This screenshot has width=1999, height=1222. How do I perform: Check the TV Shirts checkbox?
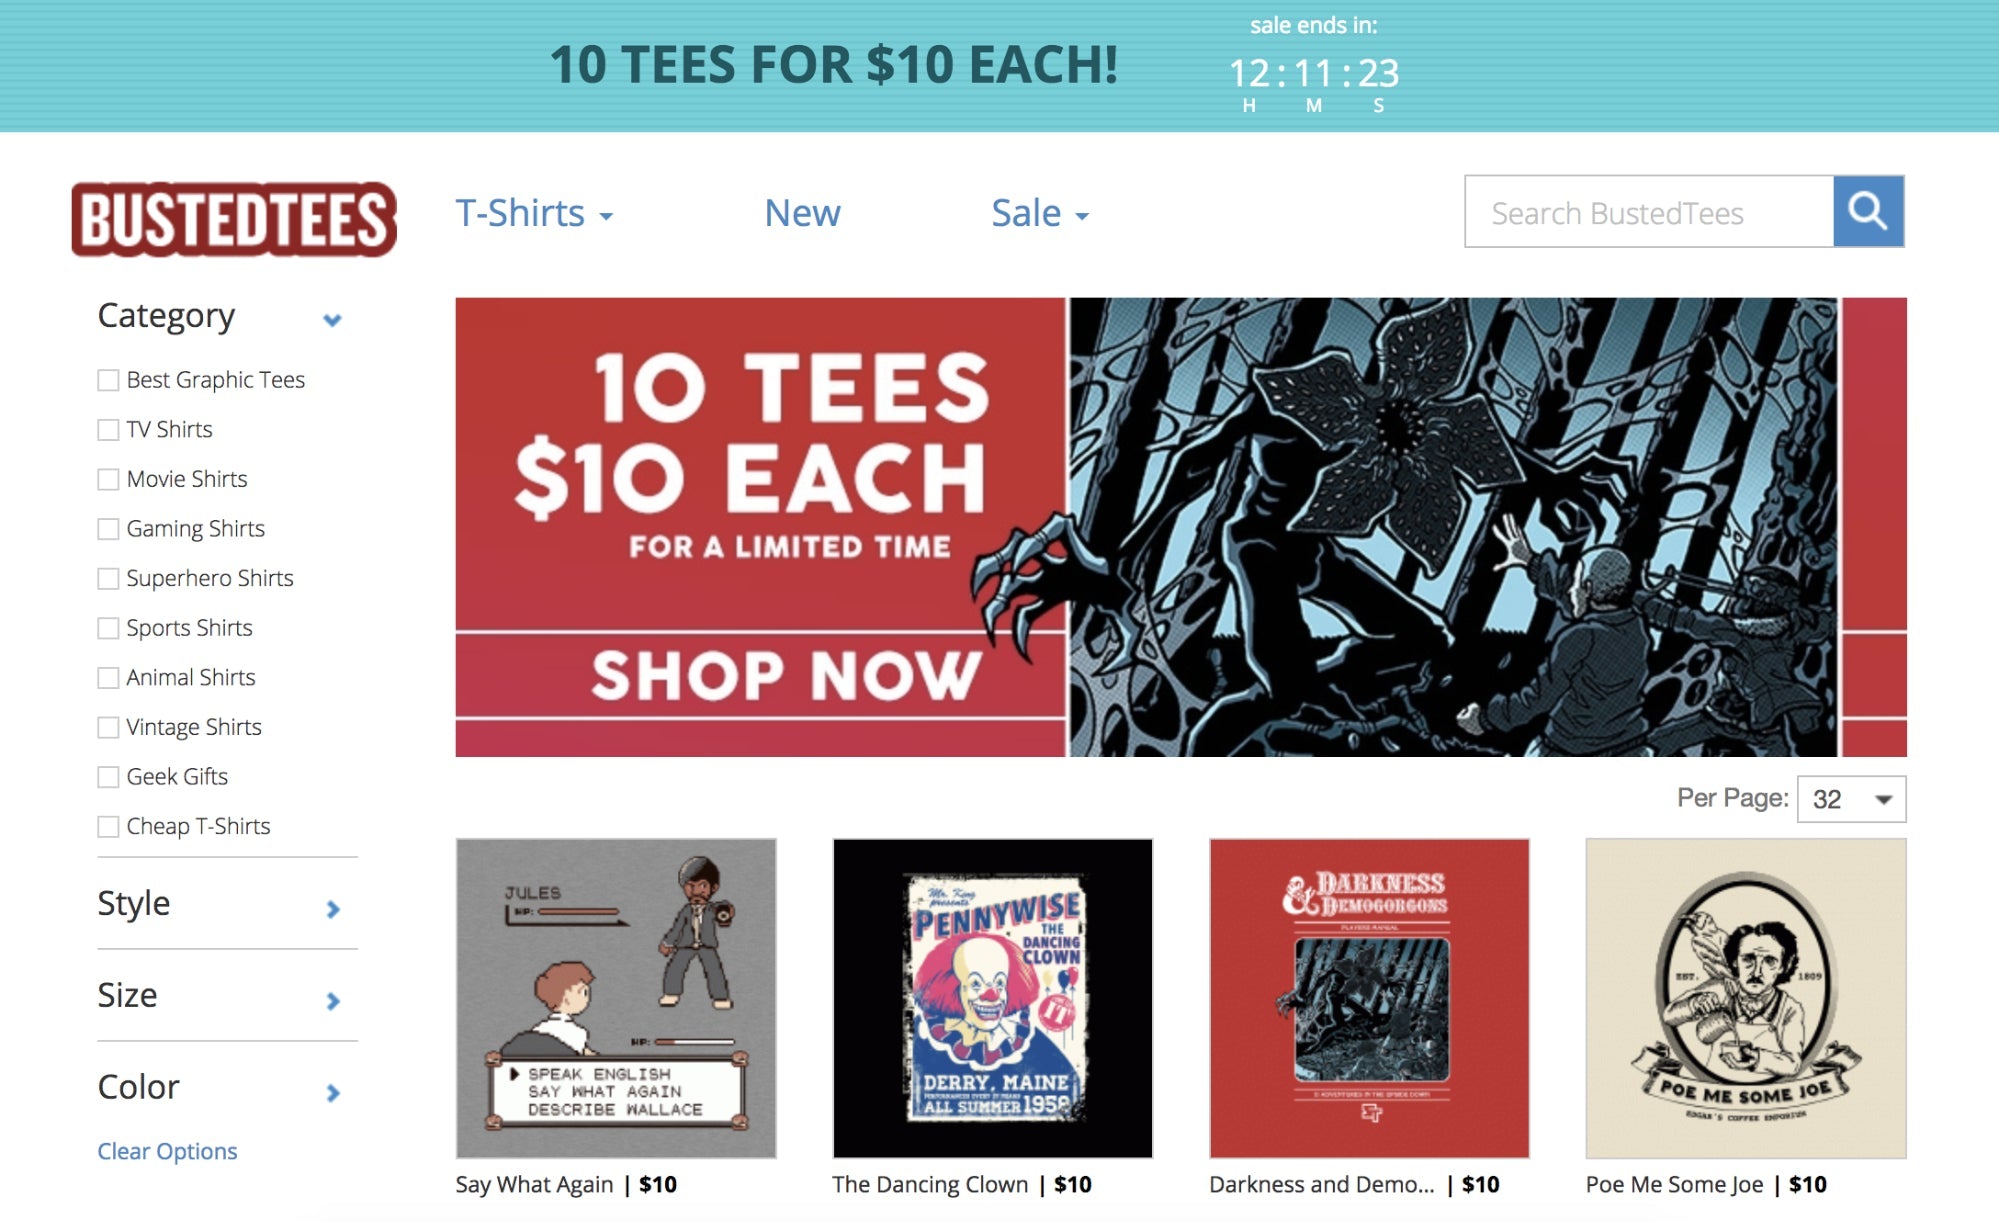pyautogui.click(x=108, y=430)
